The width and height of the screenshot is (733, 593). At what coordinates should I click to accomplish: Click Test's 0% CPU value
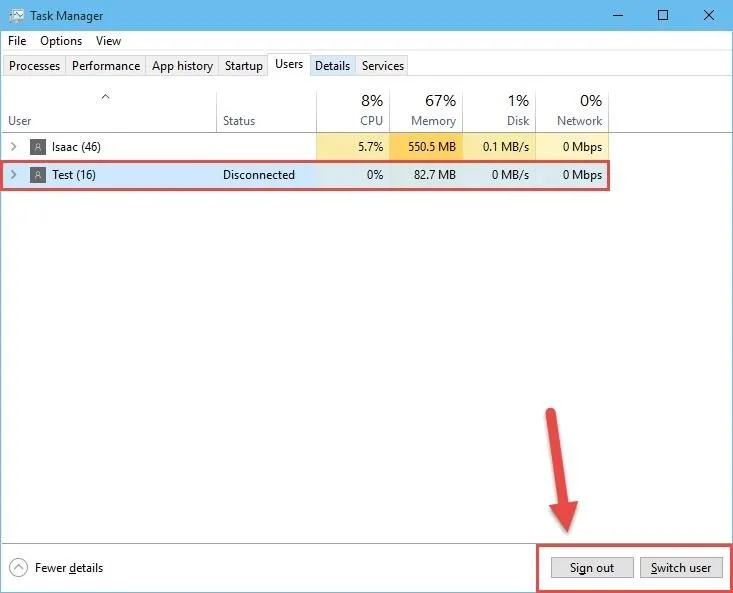tap(375, 175)
